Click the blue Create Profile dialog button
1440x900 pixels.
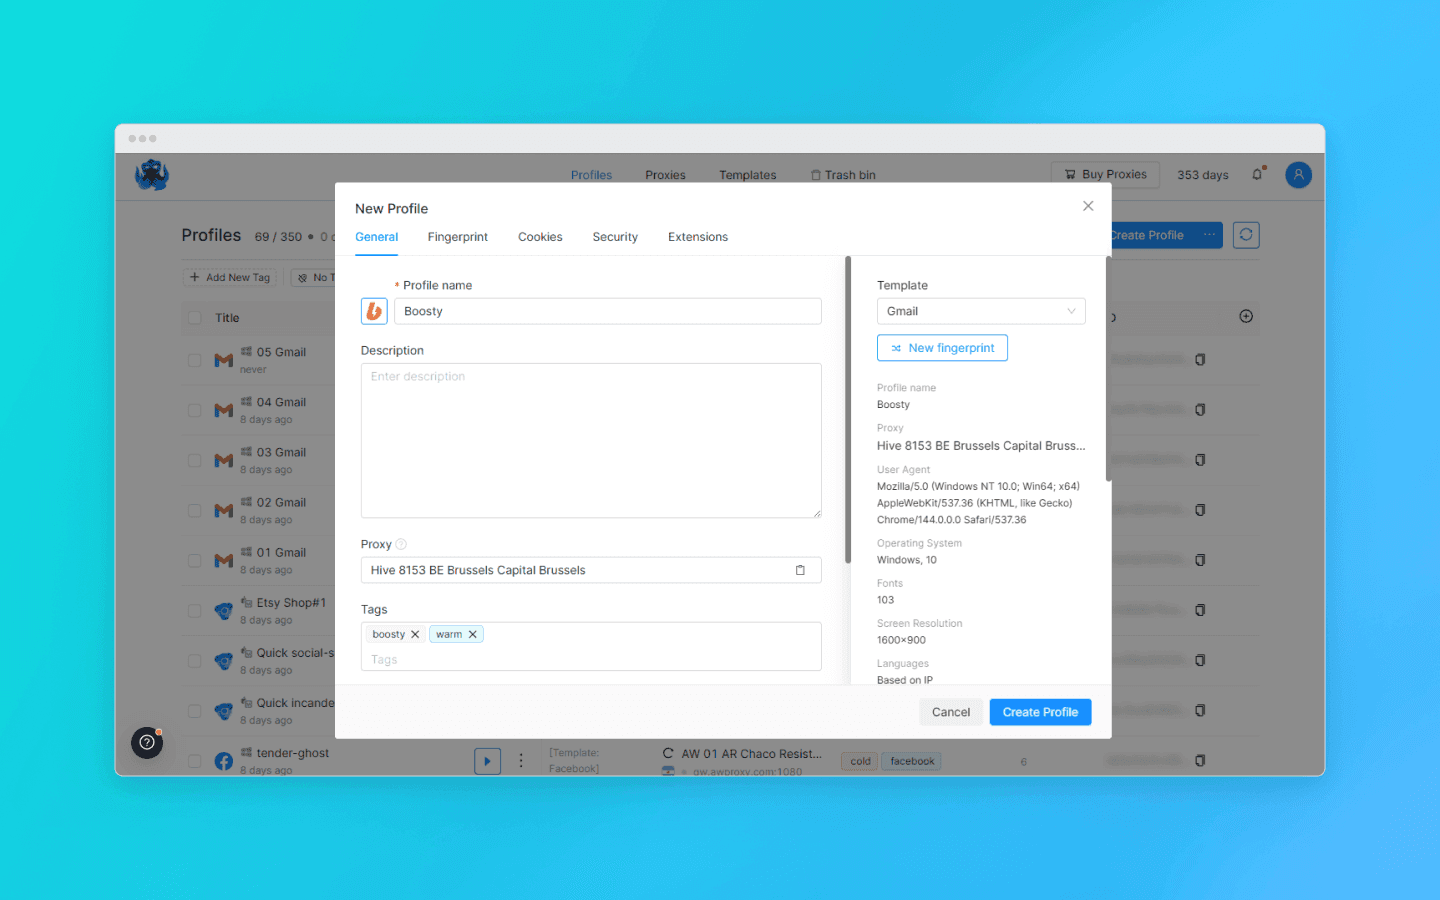(x=1040, y=712)
